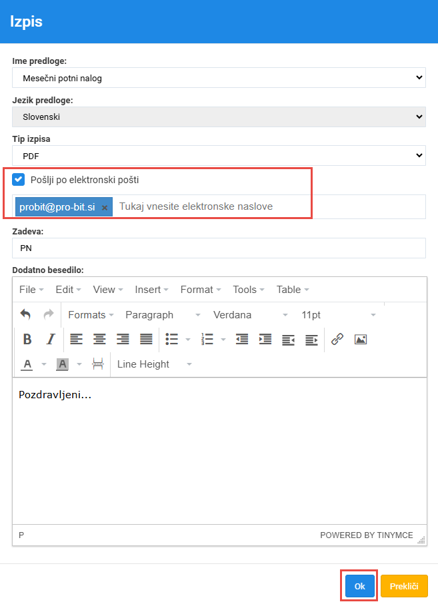The height and width of the screenshot is (608, 438).
Task: Click the insert image icon
Action: [360, 339]
